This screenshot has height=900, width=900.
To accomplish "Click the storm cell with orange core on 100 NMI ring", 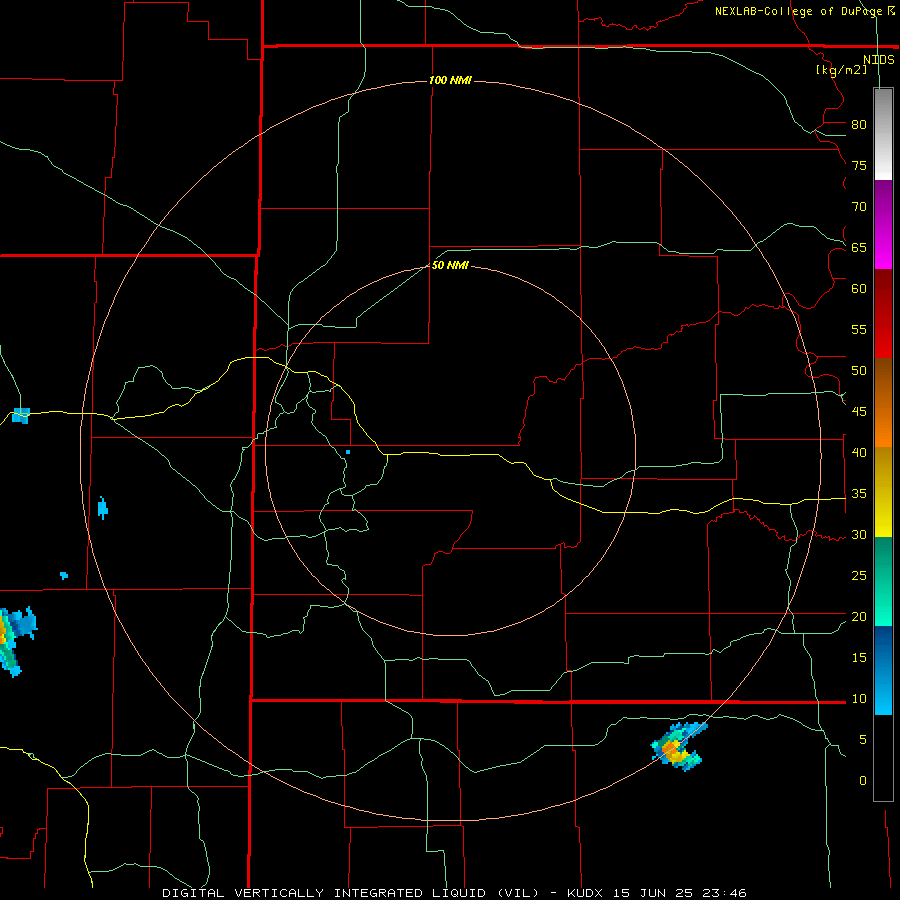I will (x=678, y=746).
